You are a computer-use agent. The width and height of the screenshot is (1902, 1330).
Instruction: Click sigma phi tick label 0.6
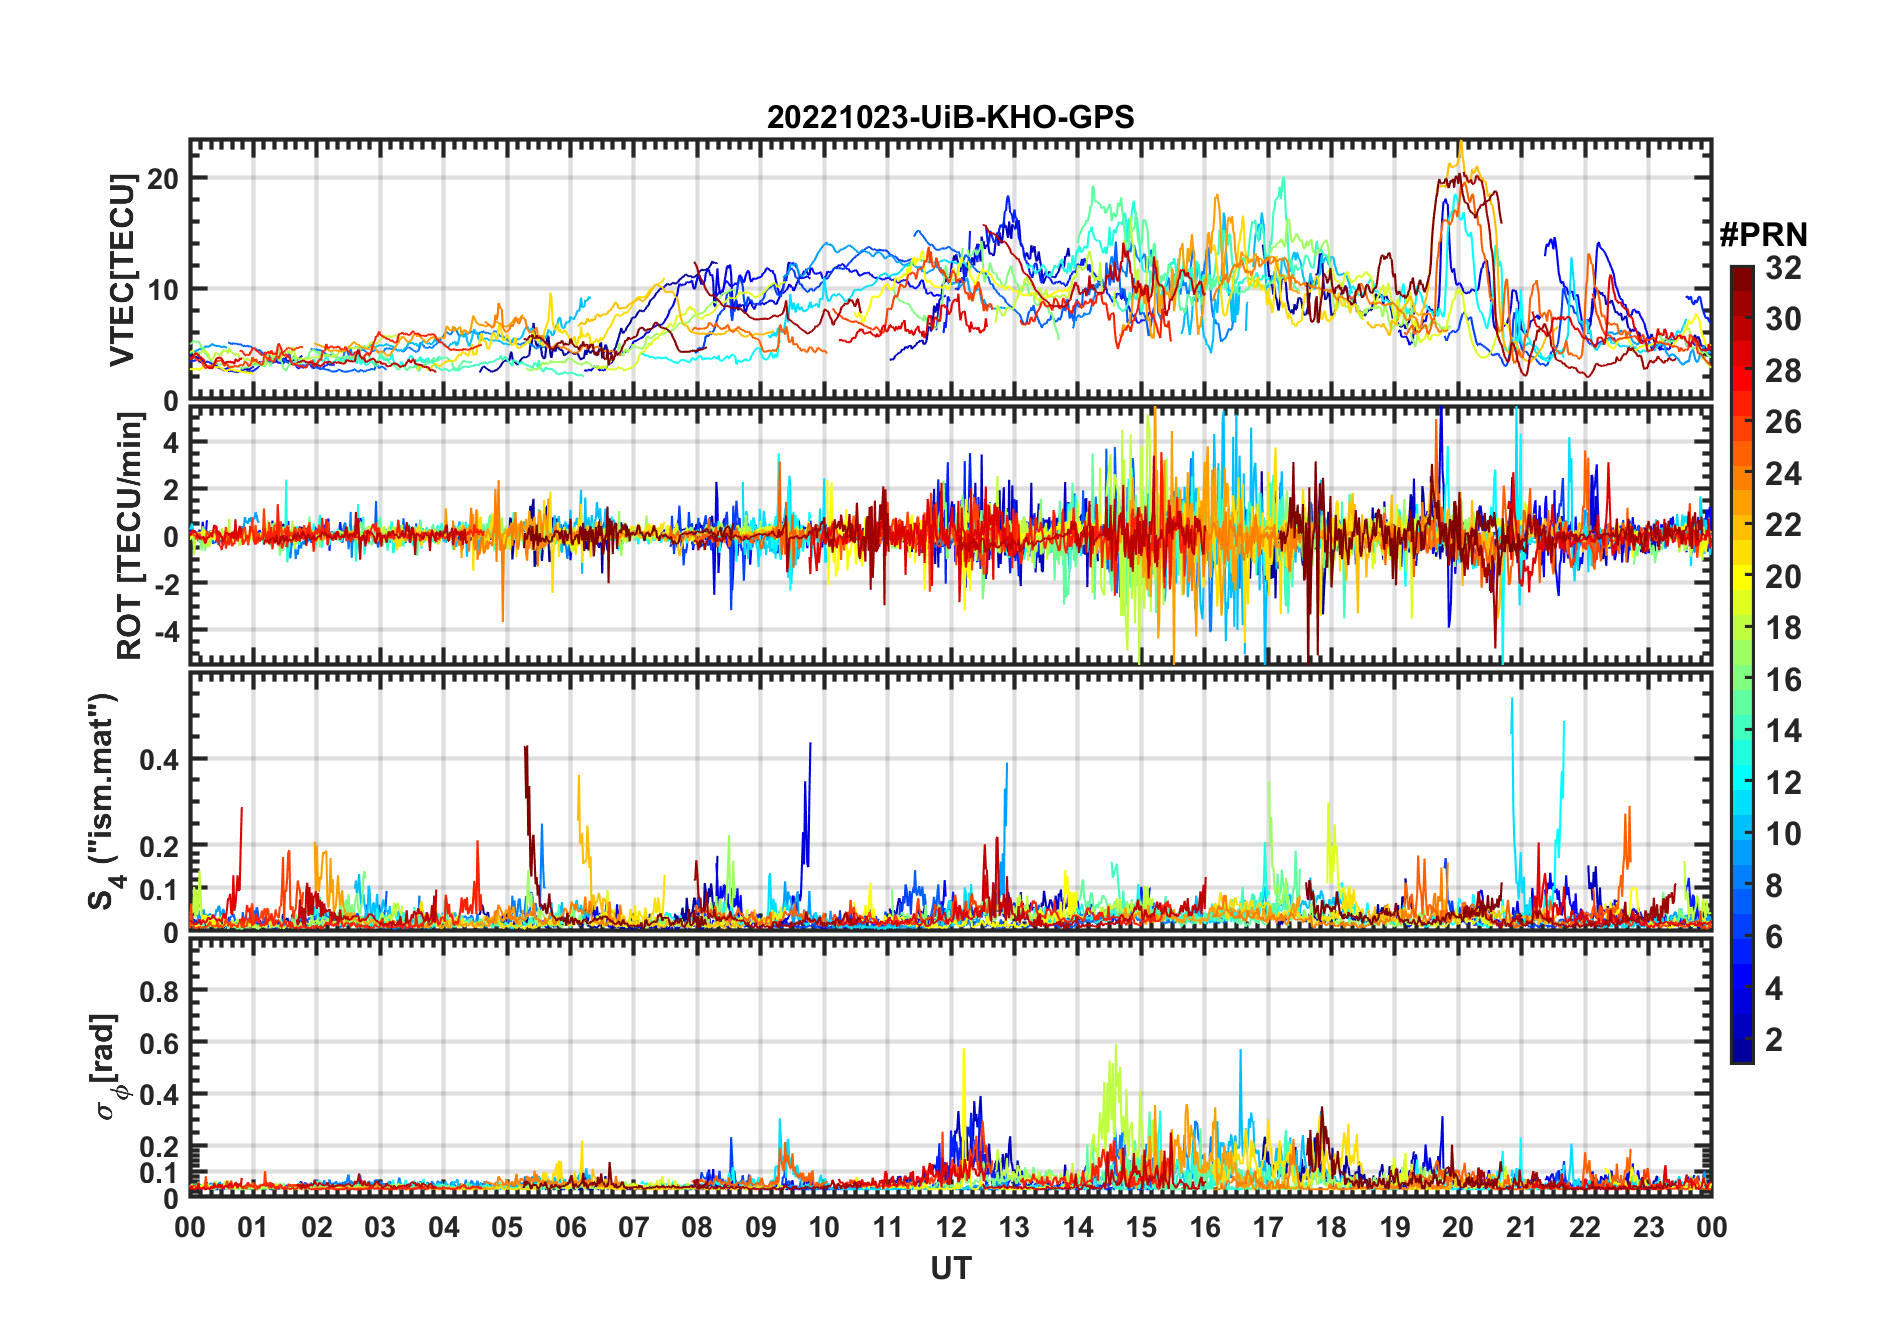coord(160,1043)
